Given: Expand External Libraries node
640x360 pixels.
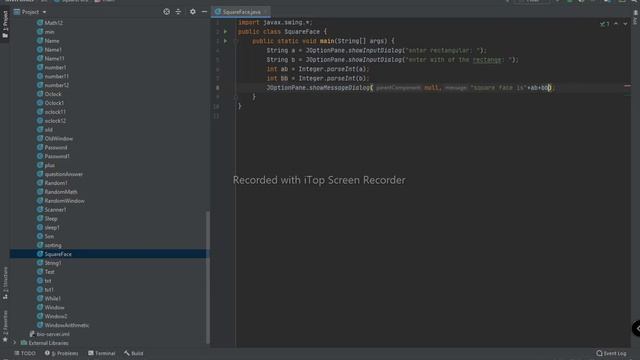Looking at the screenshot, I should (15, 343).
